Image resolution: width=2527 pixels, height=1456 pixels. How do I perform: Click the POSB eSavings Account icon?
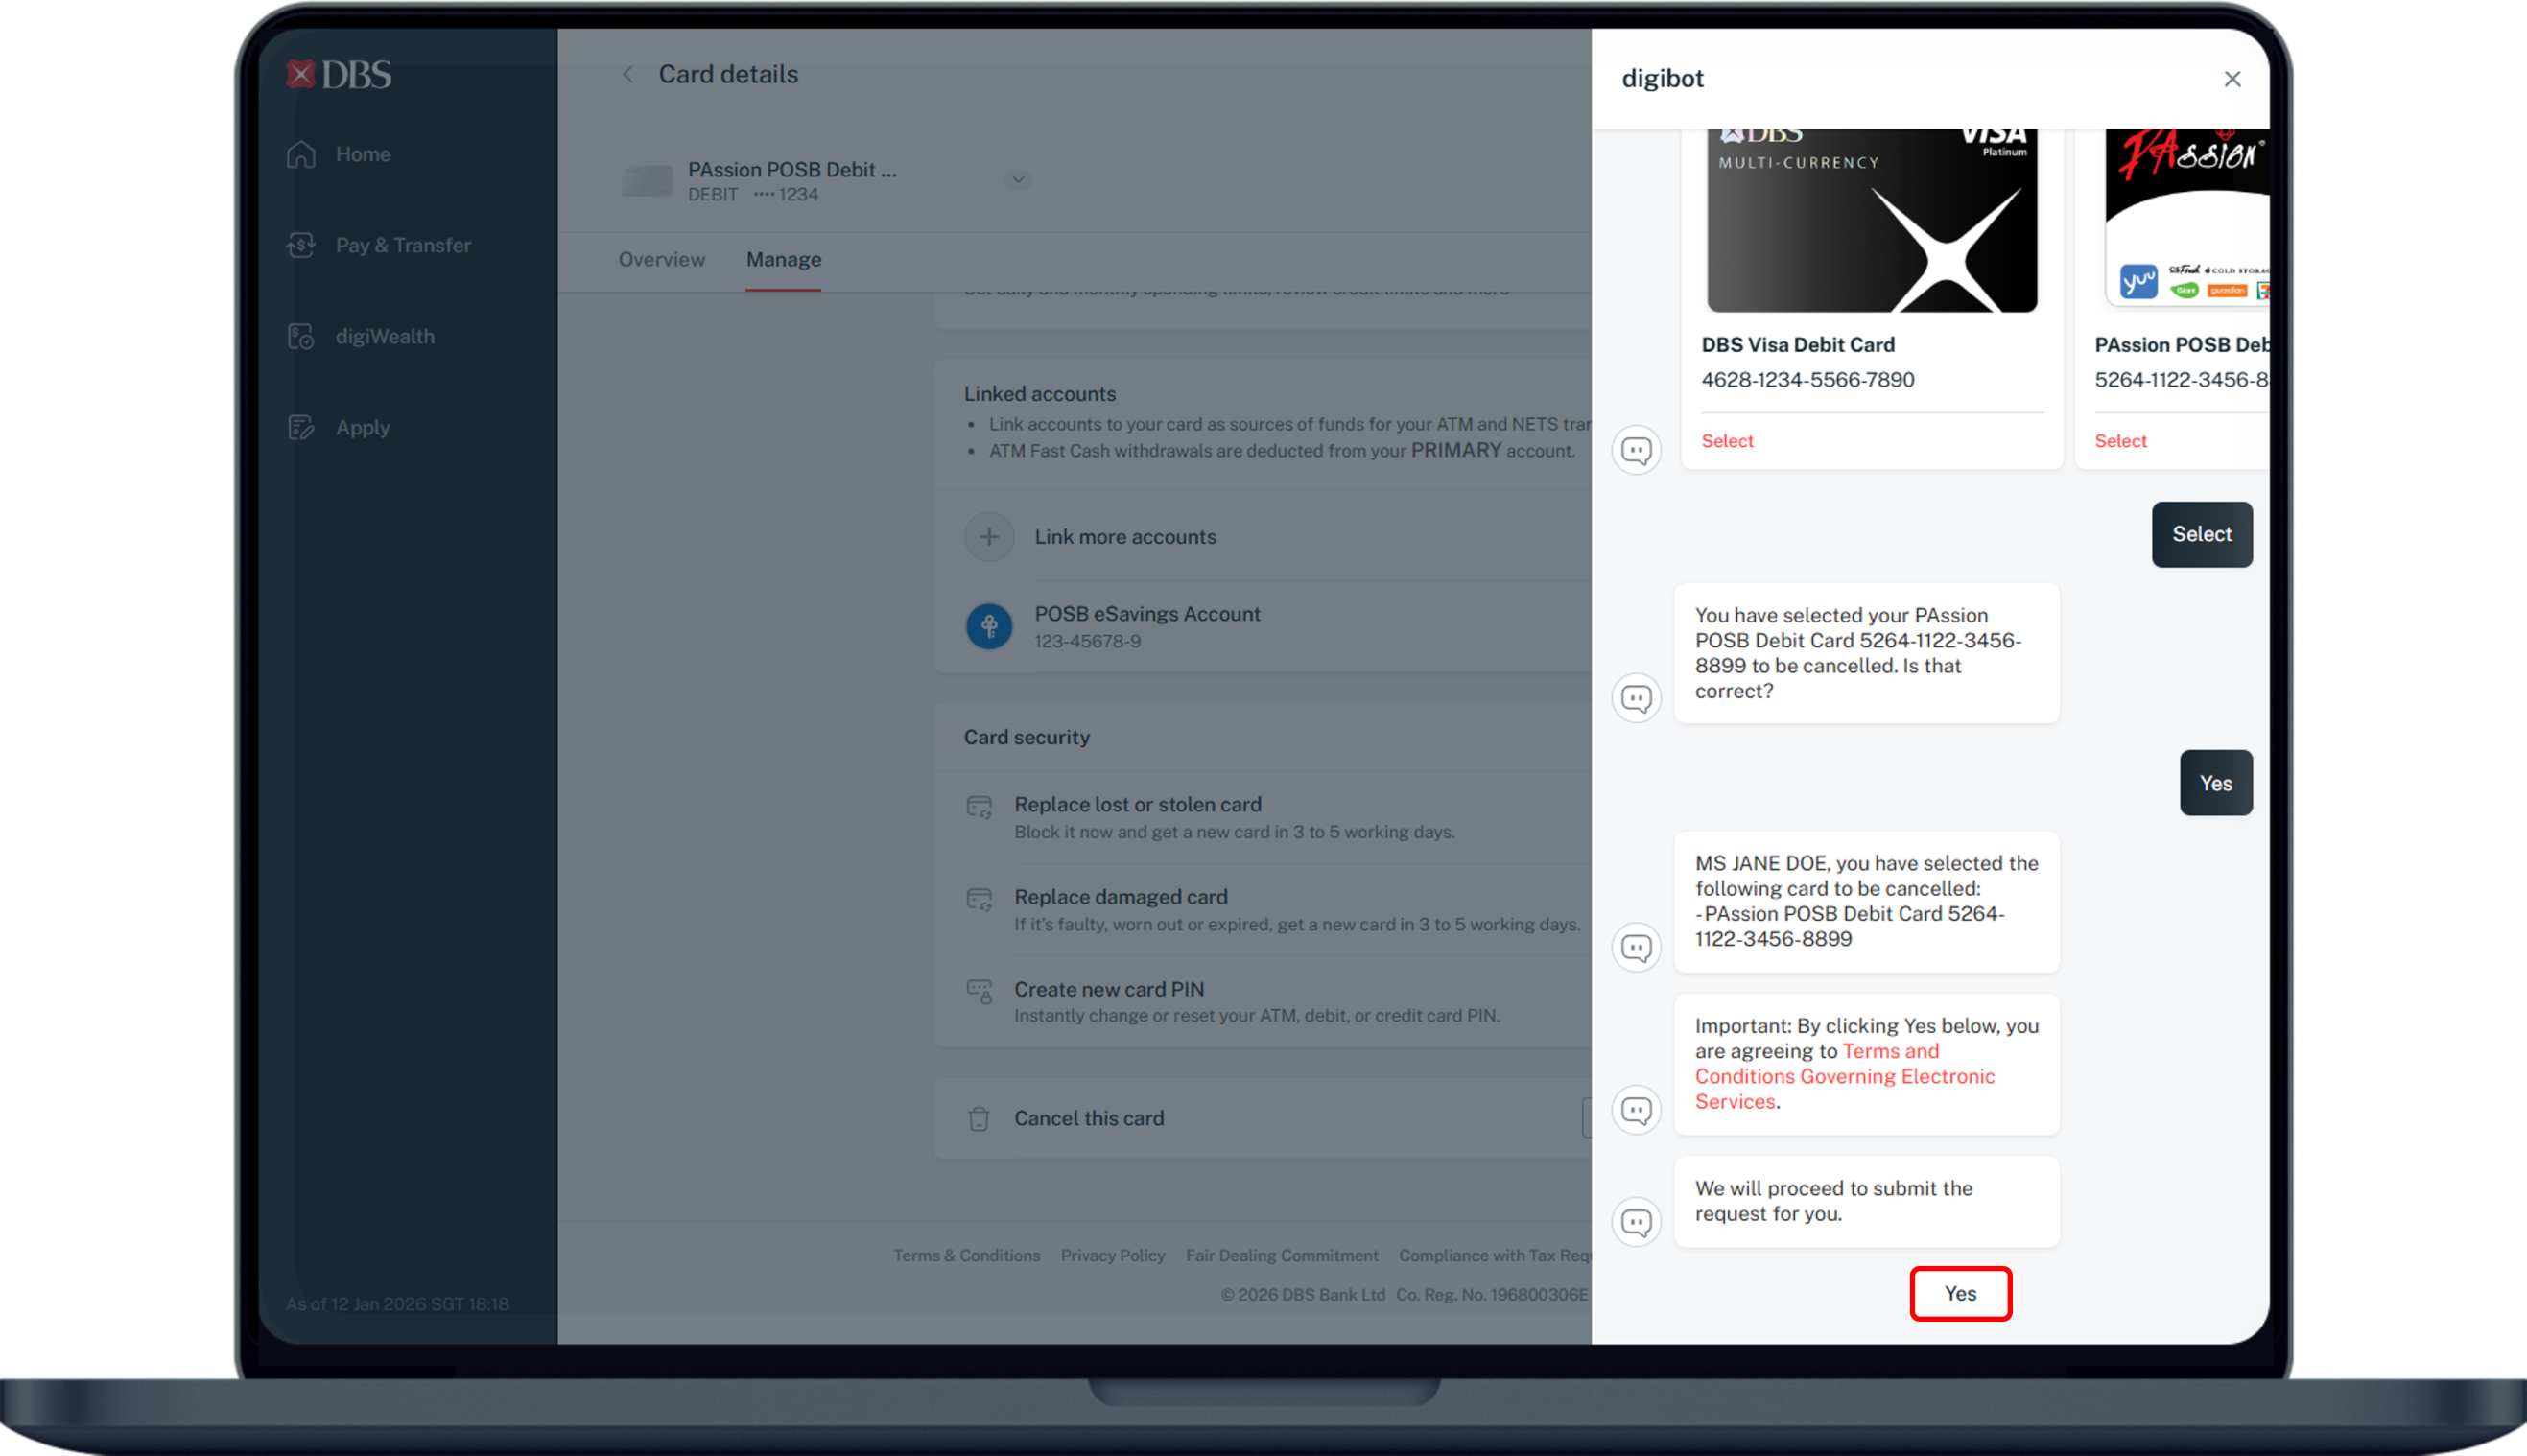click(988, 626)
